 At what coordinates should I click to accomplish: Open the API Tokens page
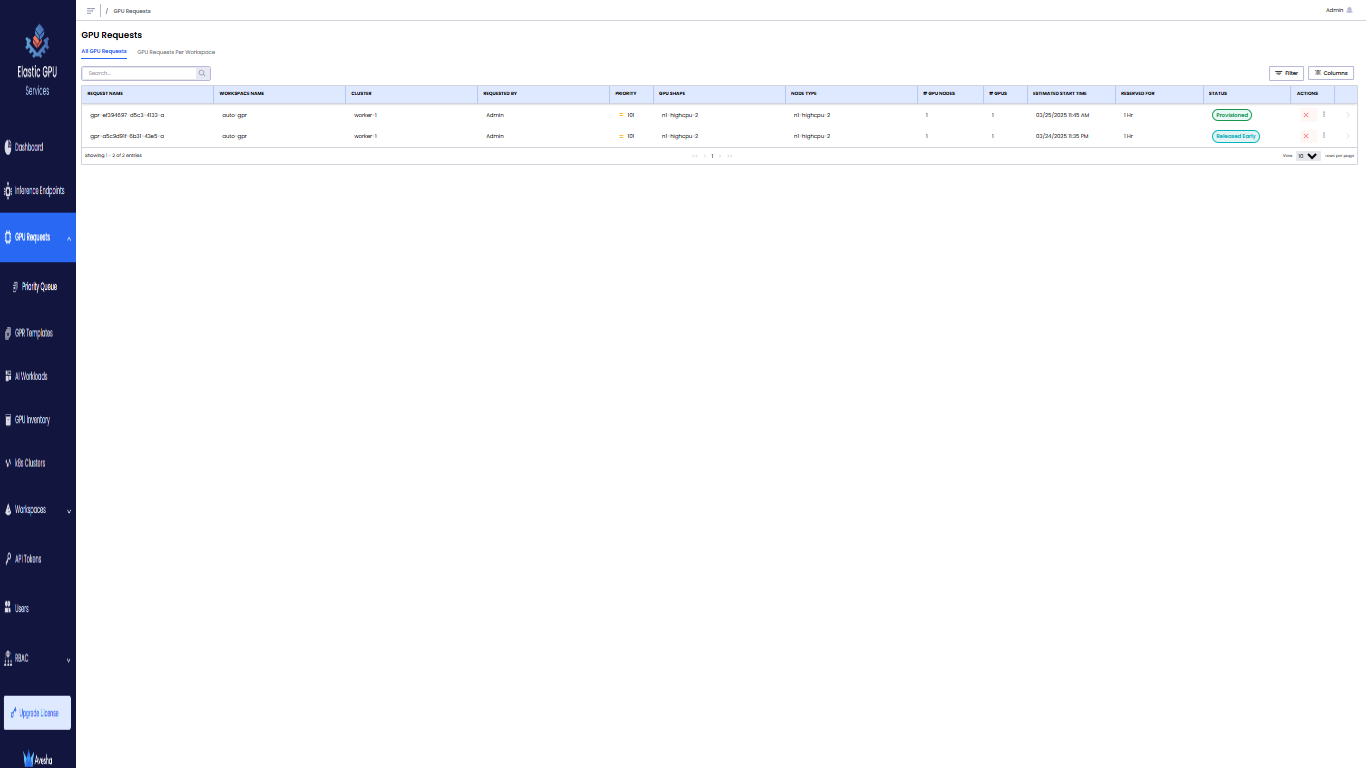(x=28, y=559)
